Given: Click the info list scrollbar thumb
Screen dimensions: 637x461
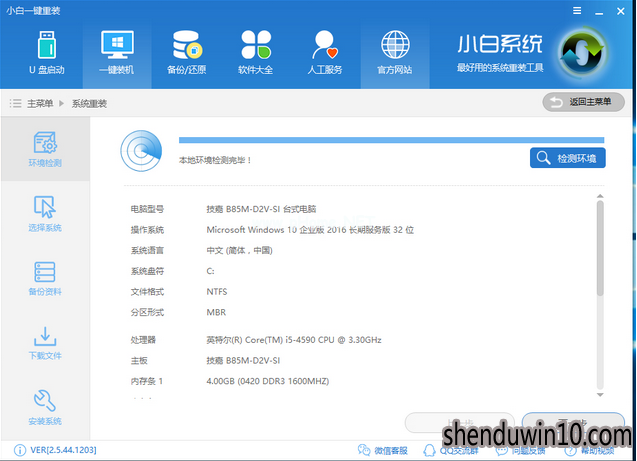Looking at the screenshot, I should pyautogui.click(x=600, y=248).
